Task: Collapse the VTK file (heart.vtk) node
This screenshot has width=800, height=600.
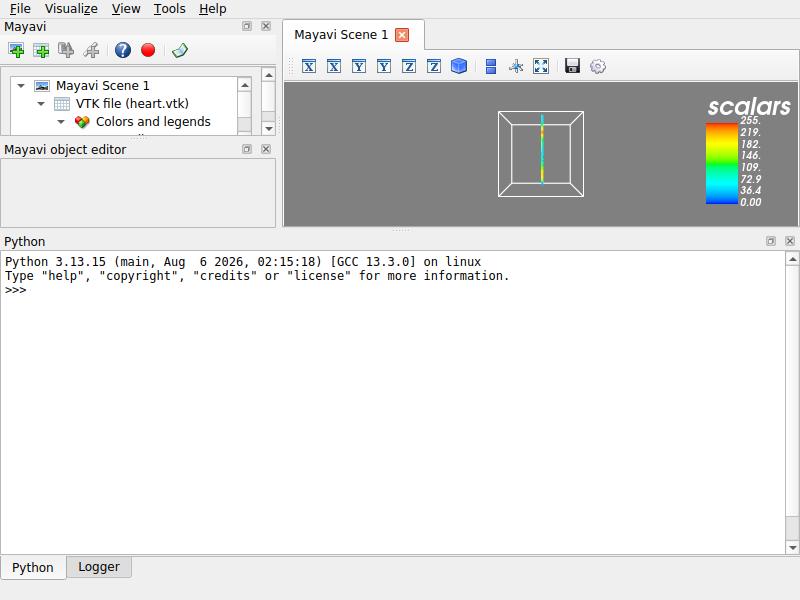Action: pyautogui.click(x=41, y=104)
